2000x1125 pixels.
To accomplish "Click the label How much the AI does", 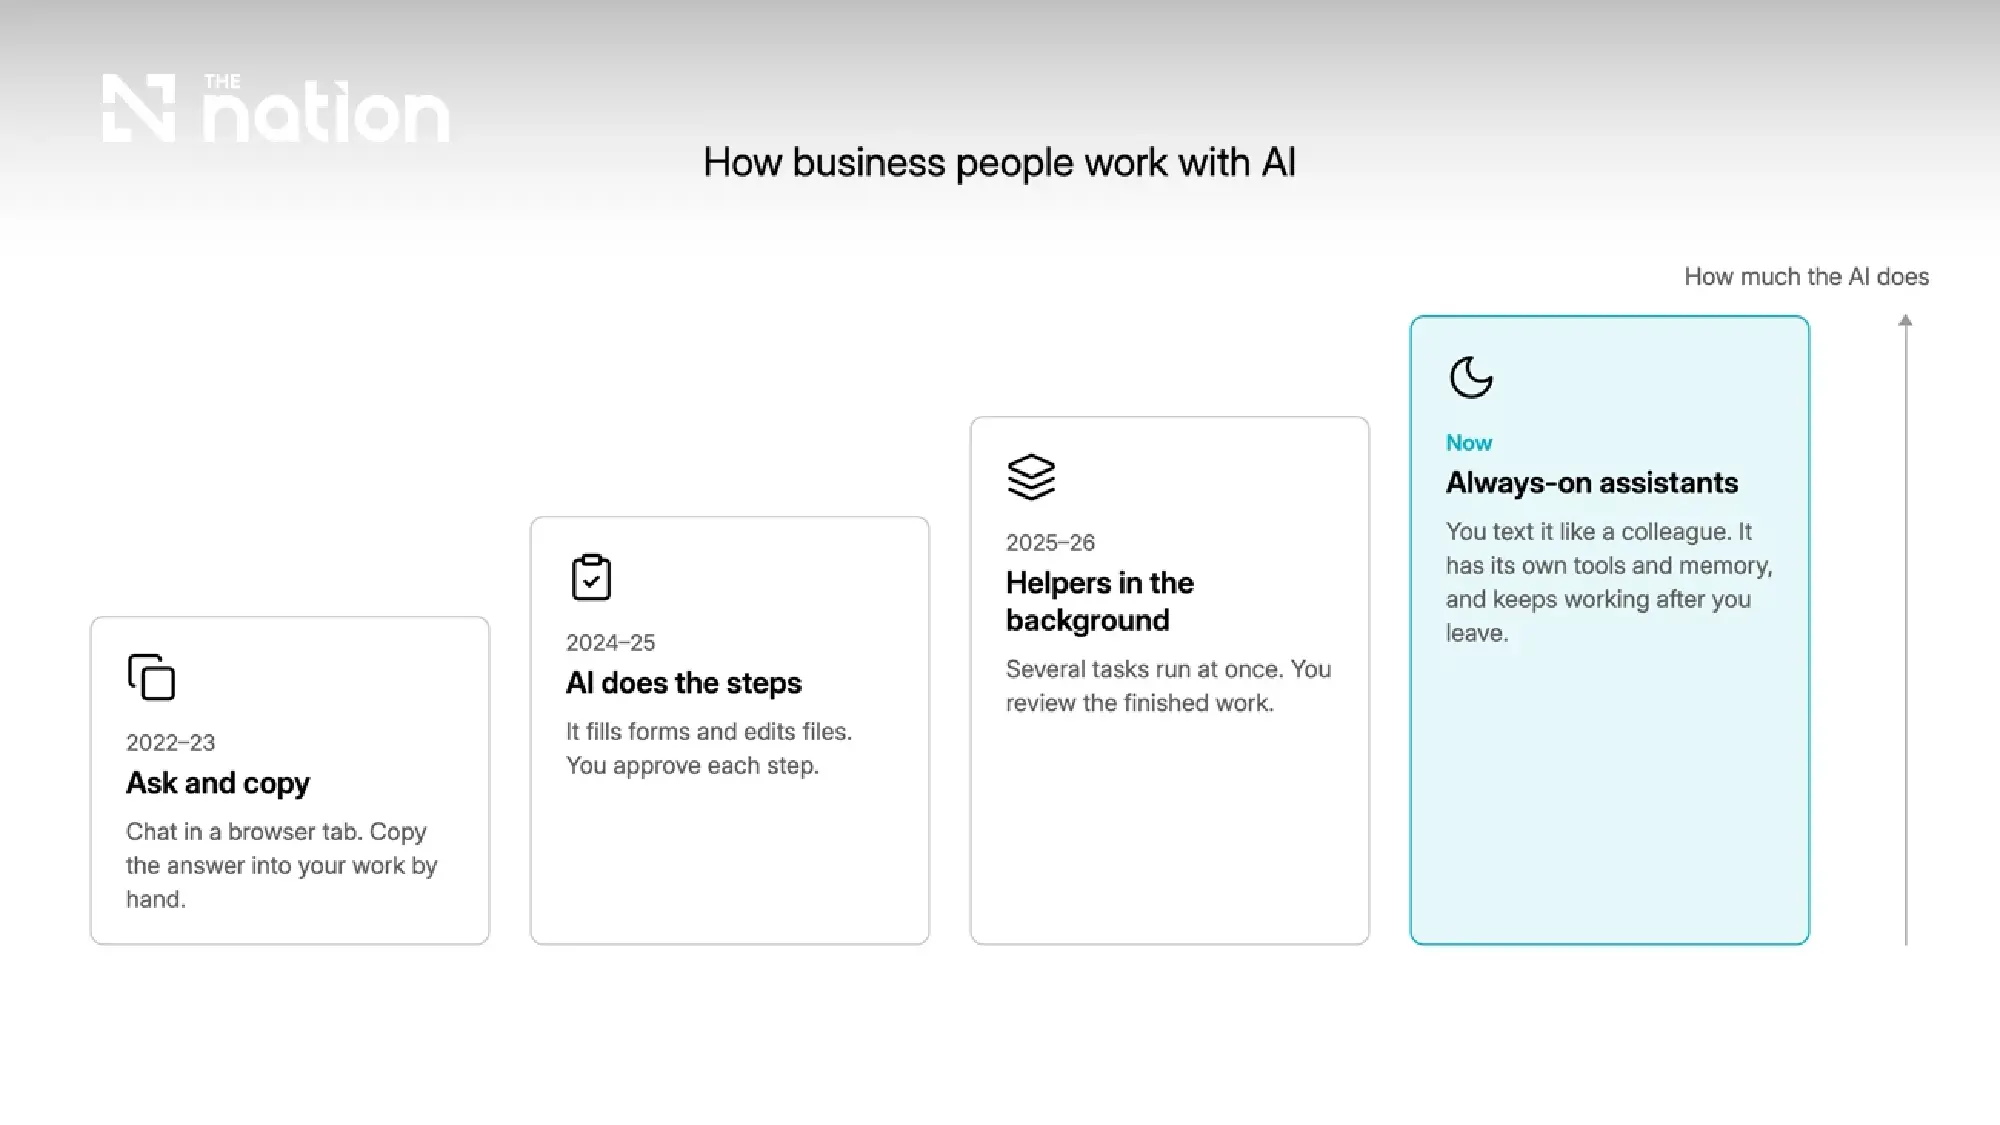I will pyautogui.click(x=1806, y=277).
